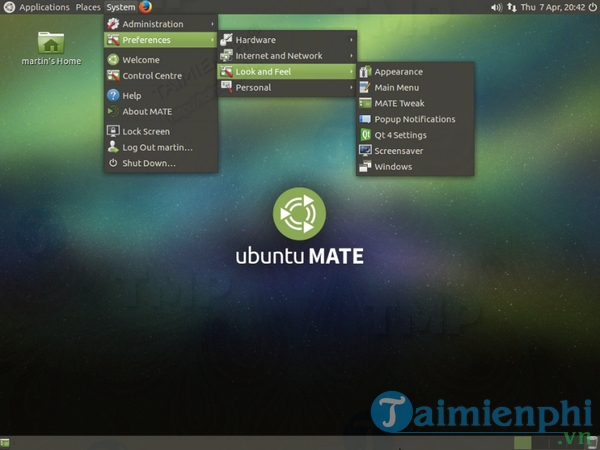
Task: Choose MATE Tweak menu entry
Action: tap(415, 103)
